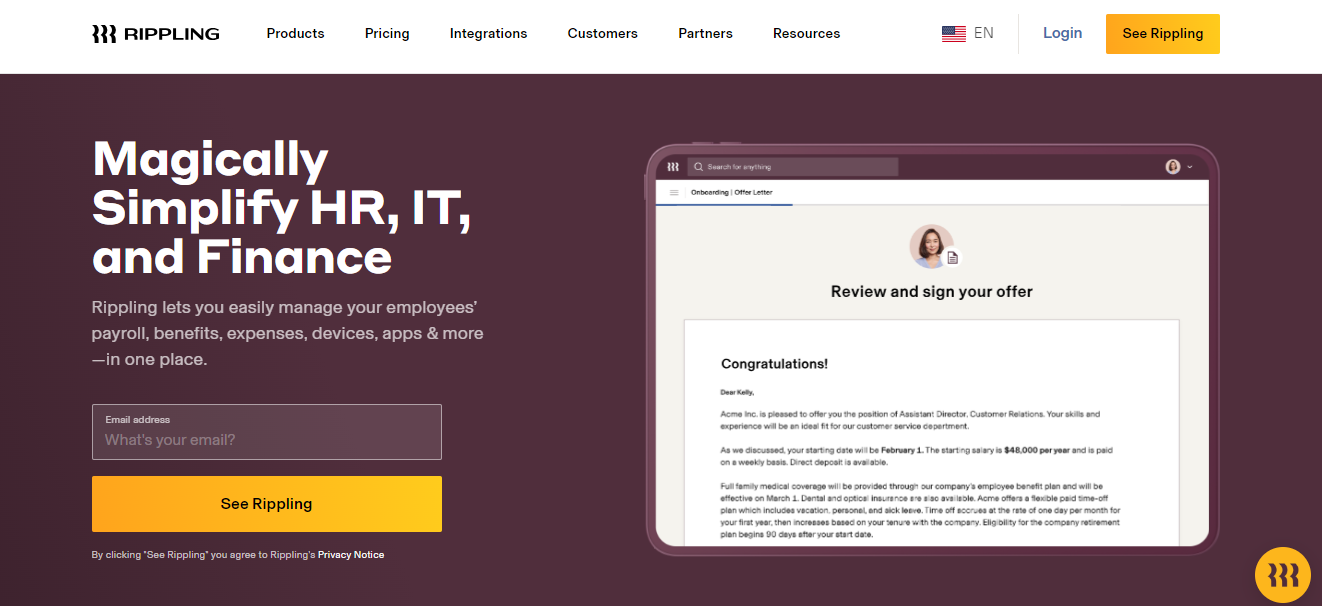Click the Rippling logo in the header
The height and width of the screenshot is (606, 1322).
pos(155,34)
